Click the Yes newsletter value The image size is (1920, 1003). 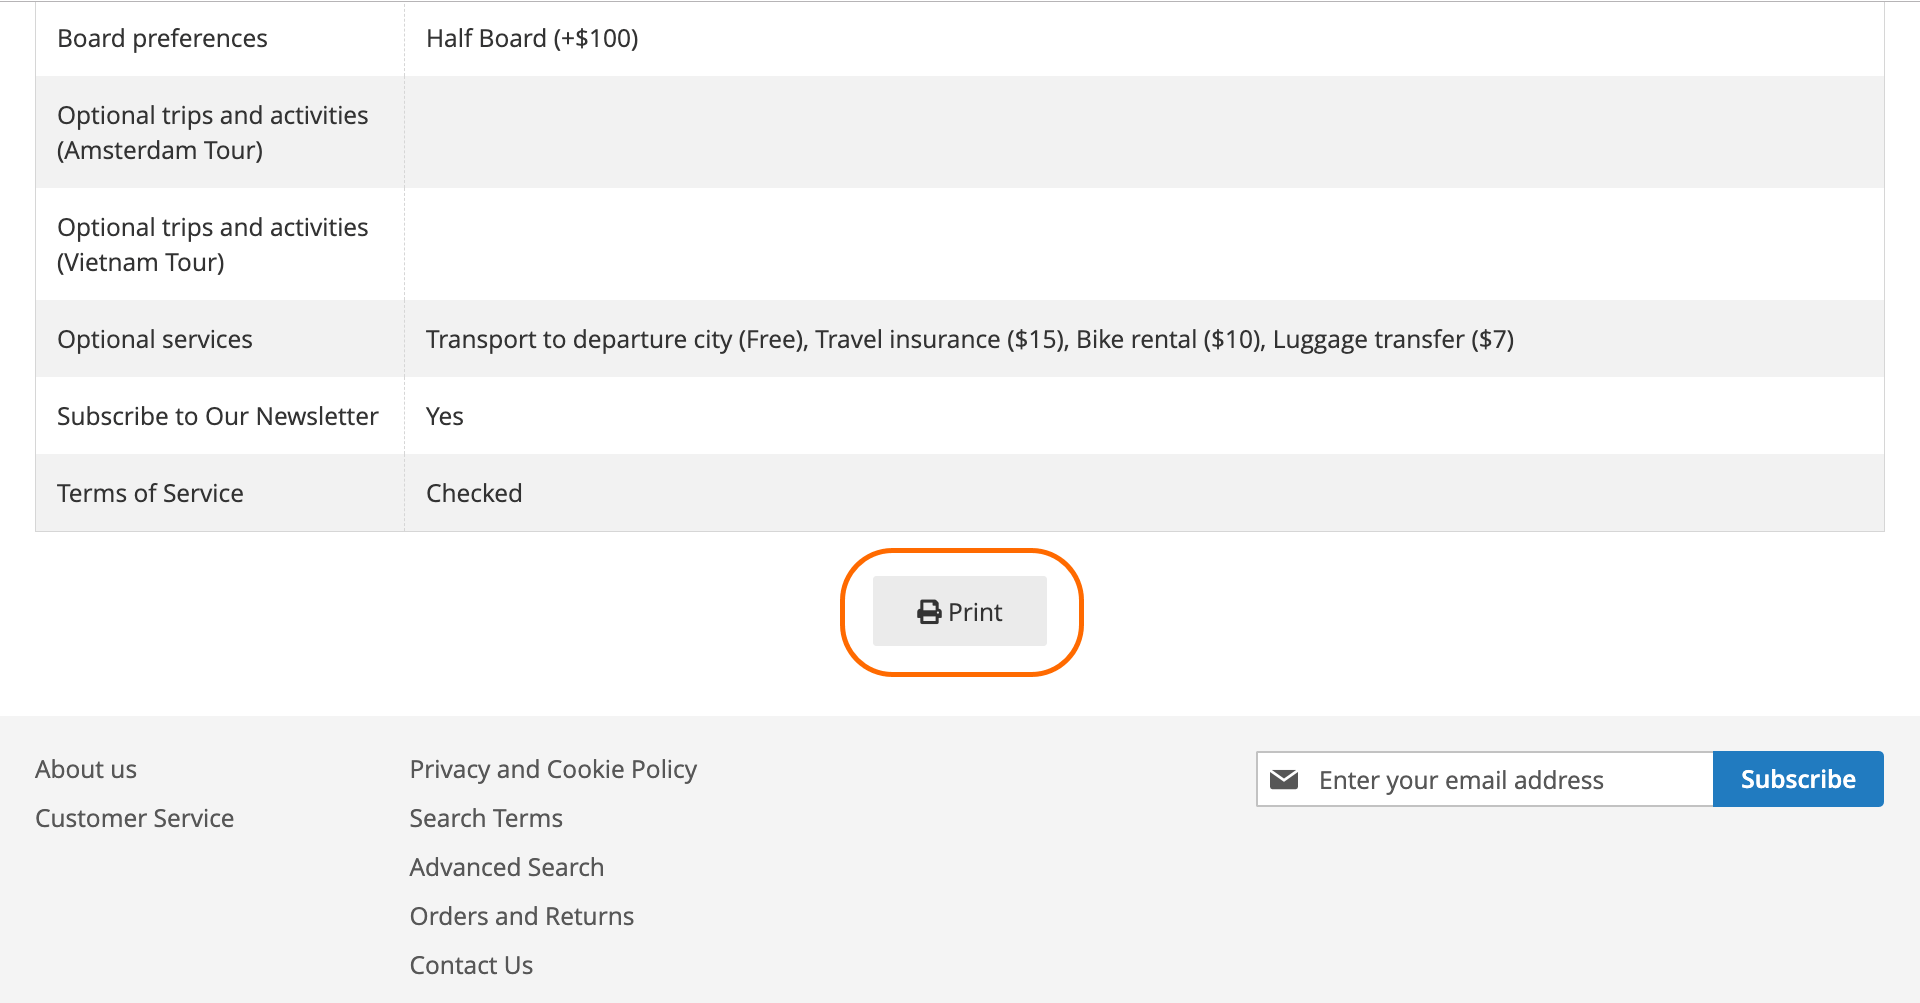click(x=445, y=416)
